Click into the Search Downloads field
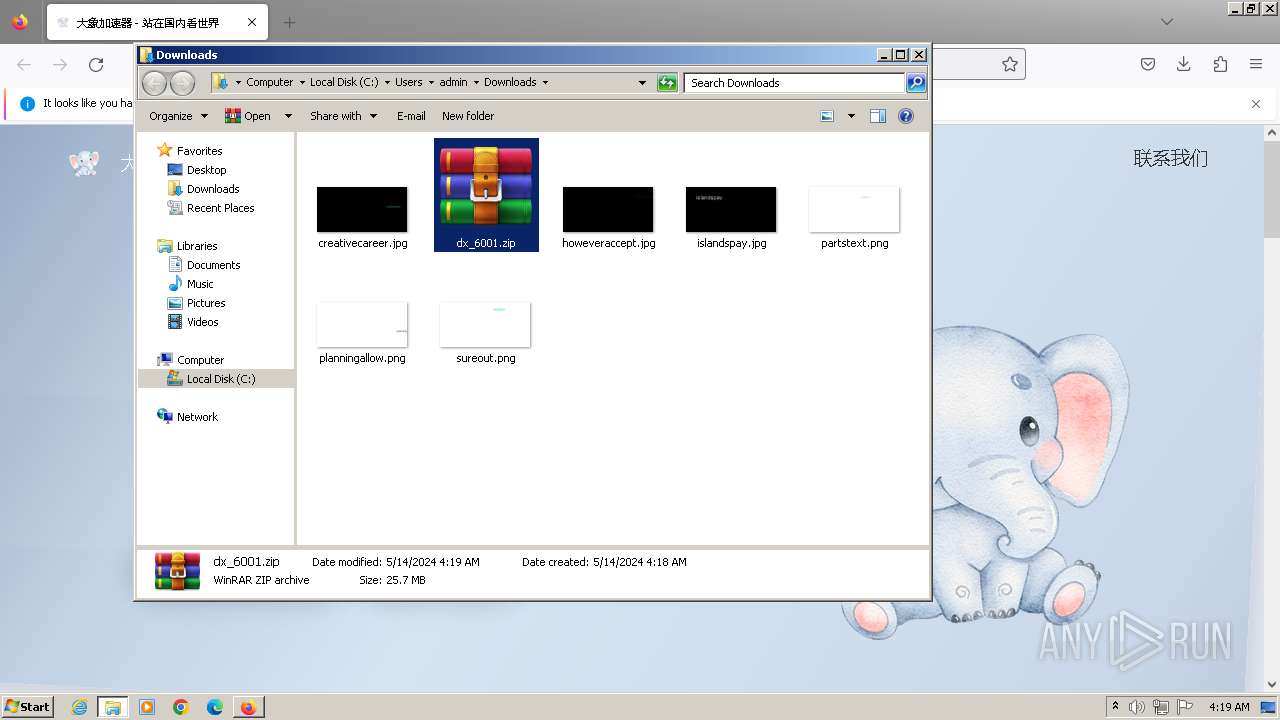This screenshot has width=1280, height=720. pos(795,83)
